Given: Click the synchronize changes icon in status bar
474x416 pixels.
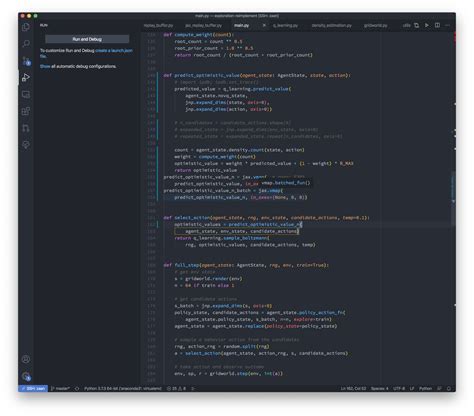Looking at the screenshot, I should (x=77, y=389).
